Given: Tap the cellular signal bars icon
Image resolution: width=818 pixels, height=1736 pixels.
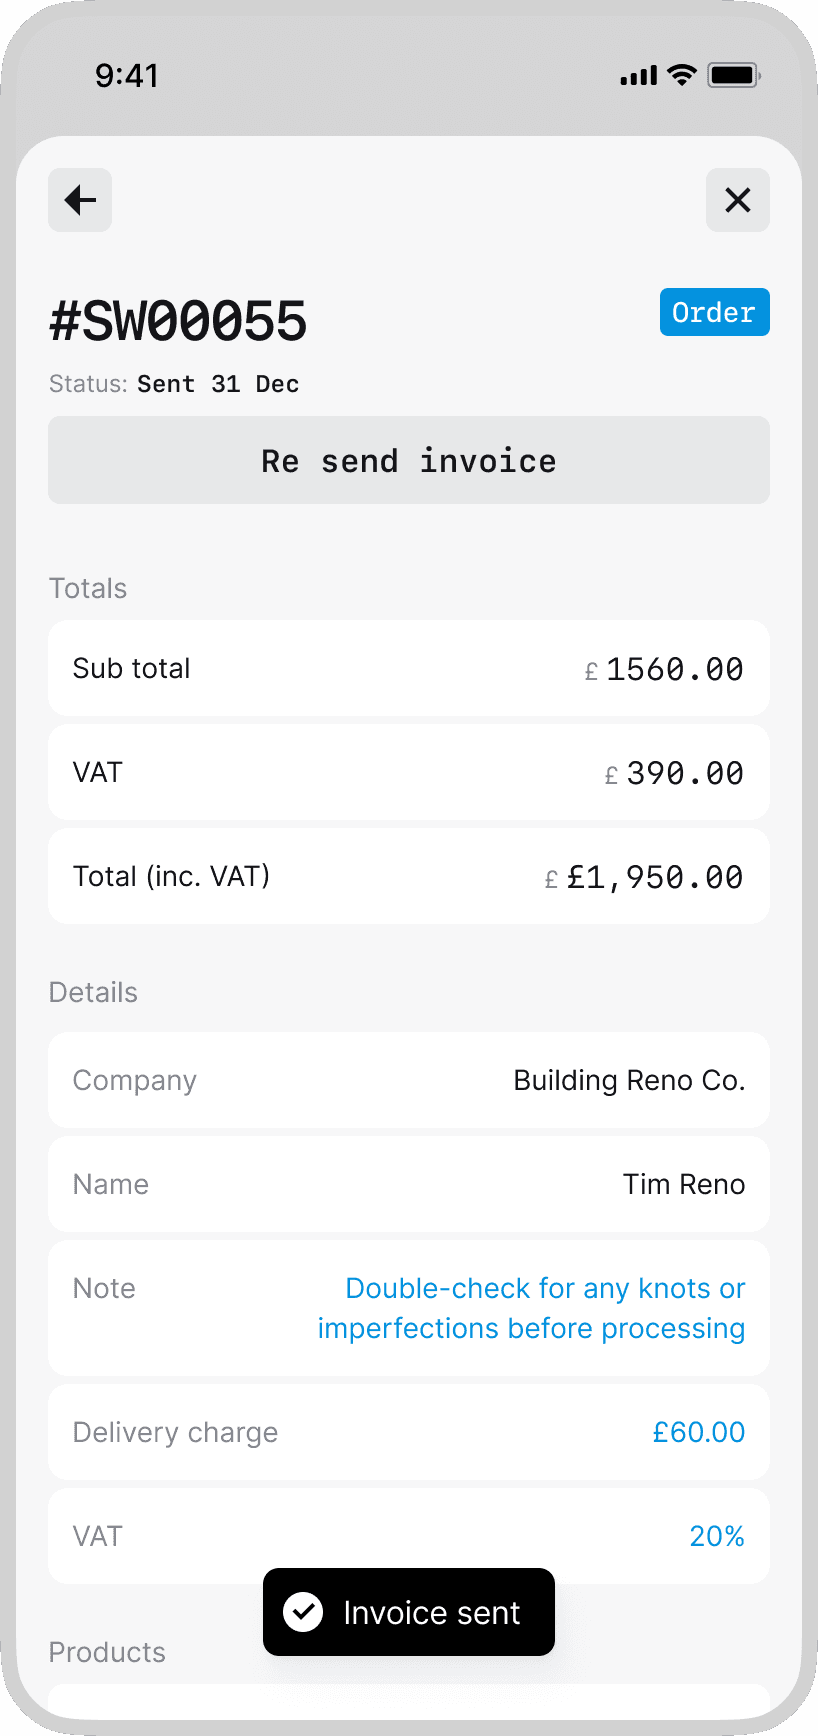Looking at the screenshot, I should 638,76.
